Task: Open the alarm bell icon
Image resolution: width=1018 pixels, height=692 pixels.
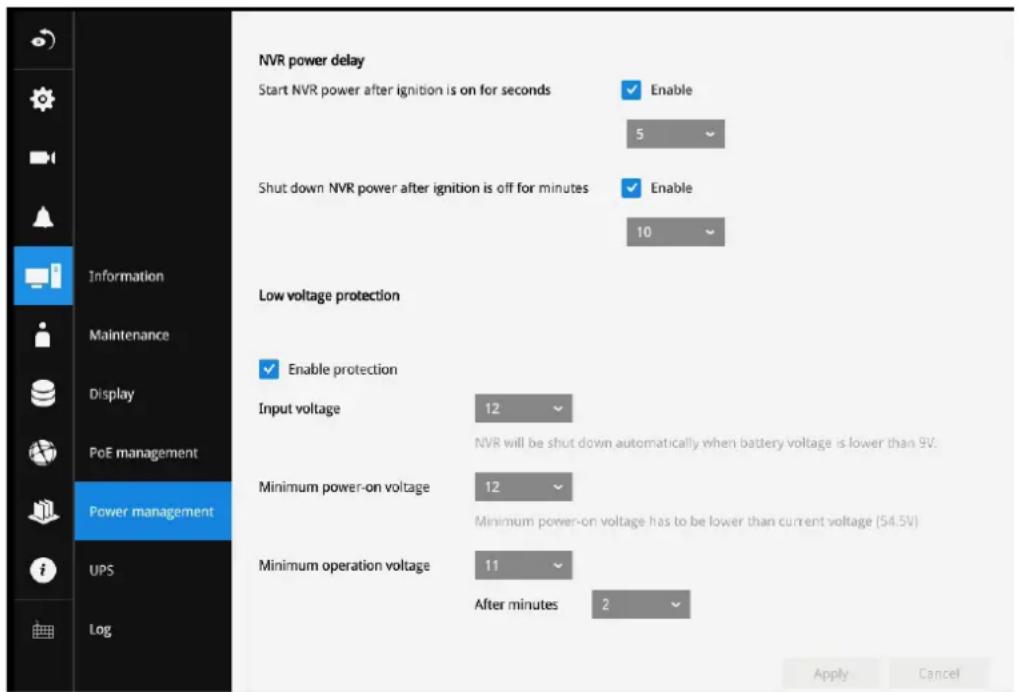Action: 43,217
